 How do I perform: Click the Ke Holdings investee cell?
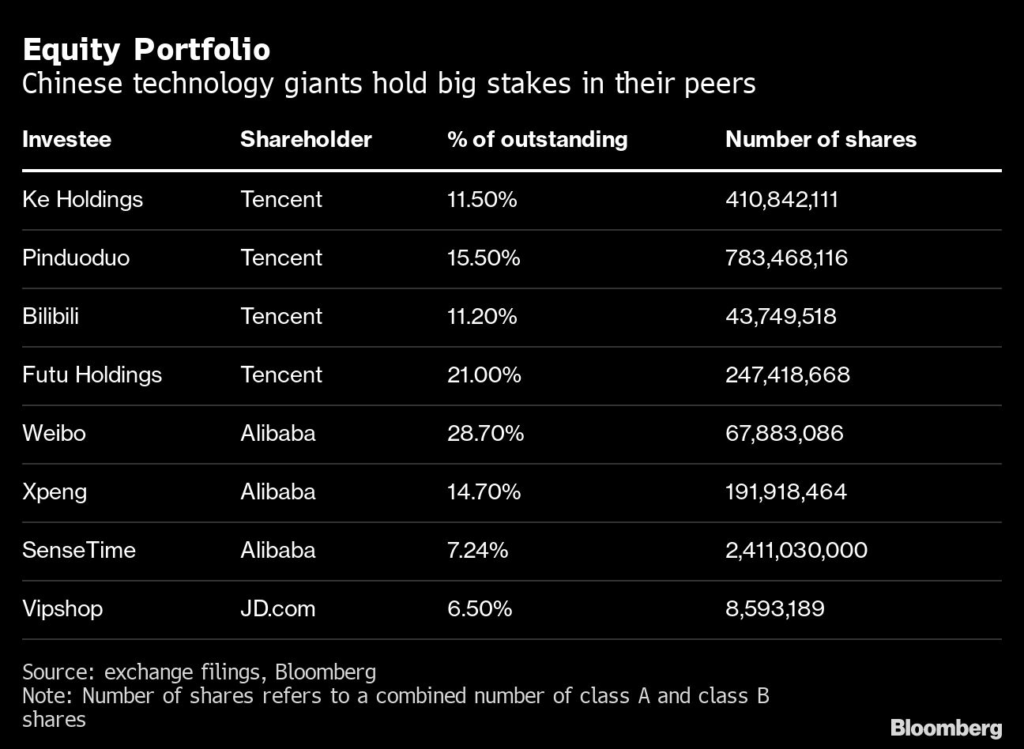pos(83,199)
